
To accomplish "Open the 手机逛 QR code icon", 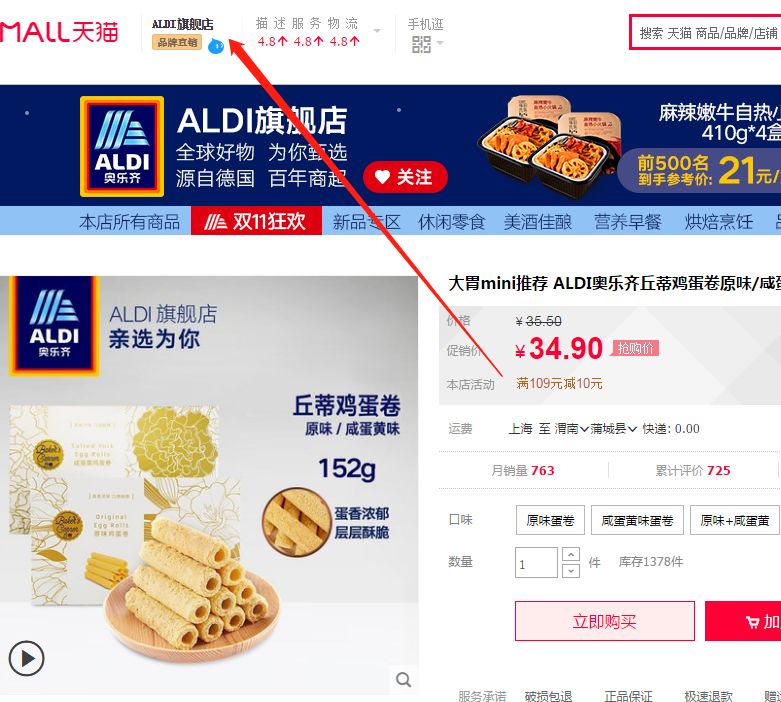I will coord(421,44).
